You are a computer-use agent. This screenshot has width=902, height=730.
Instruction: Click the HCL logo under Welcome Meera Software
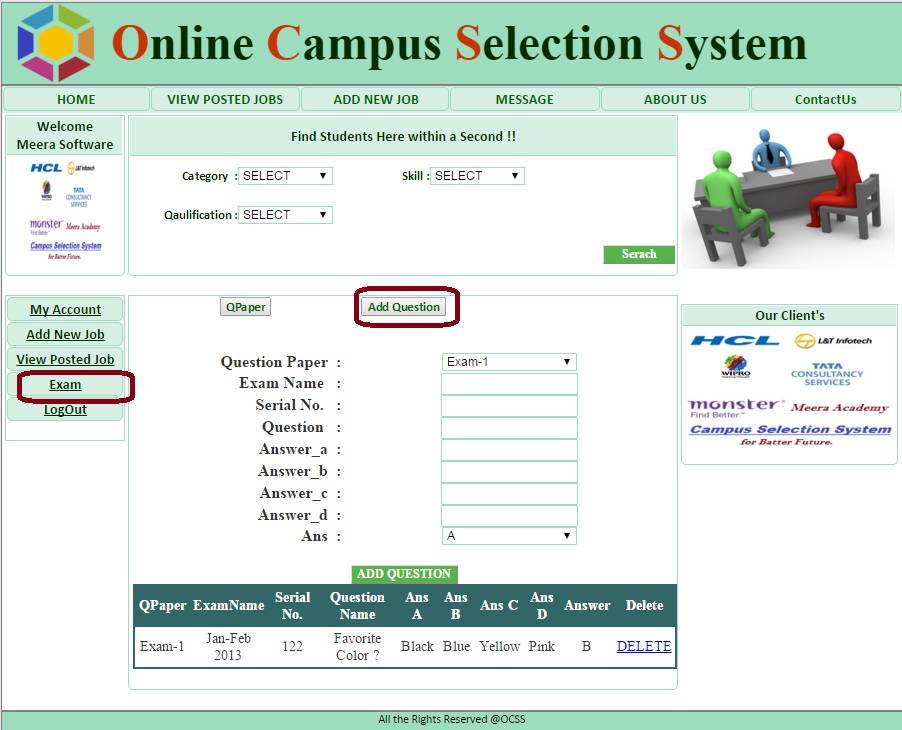(44, 168)
